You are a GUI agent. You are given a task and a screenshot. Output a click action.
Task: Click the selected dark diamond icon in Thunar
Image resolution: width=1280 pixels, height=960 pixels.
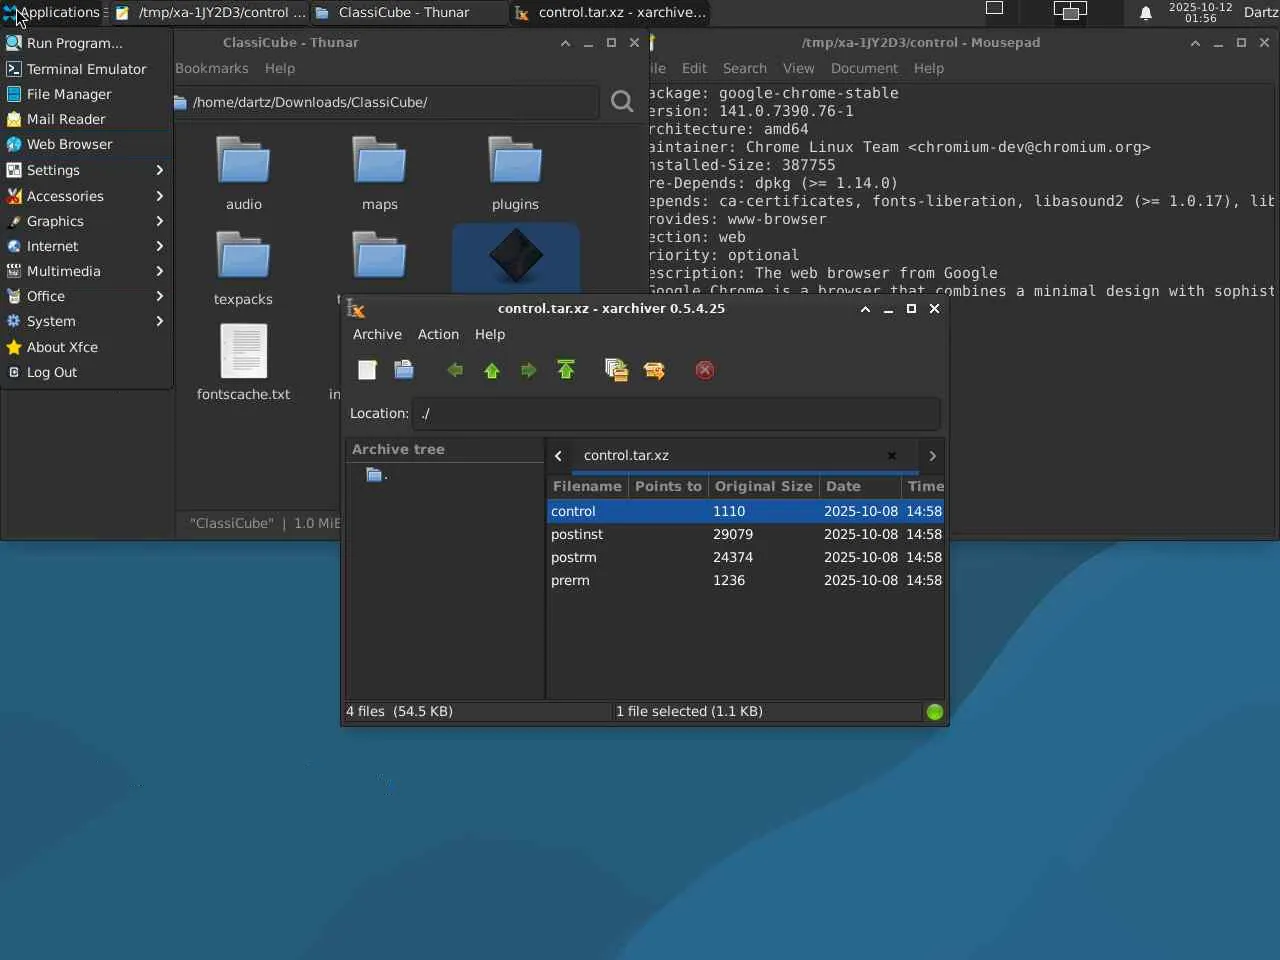click(516, 257)
